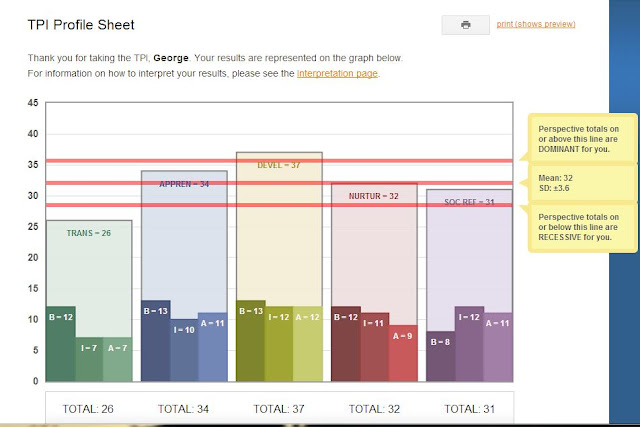The height and width of the screenshot is (427, 640).
Task: Click the DEVEL = 37 bar label
Action: point(279,165)
